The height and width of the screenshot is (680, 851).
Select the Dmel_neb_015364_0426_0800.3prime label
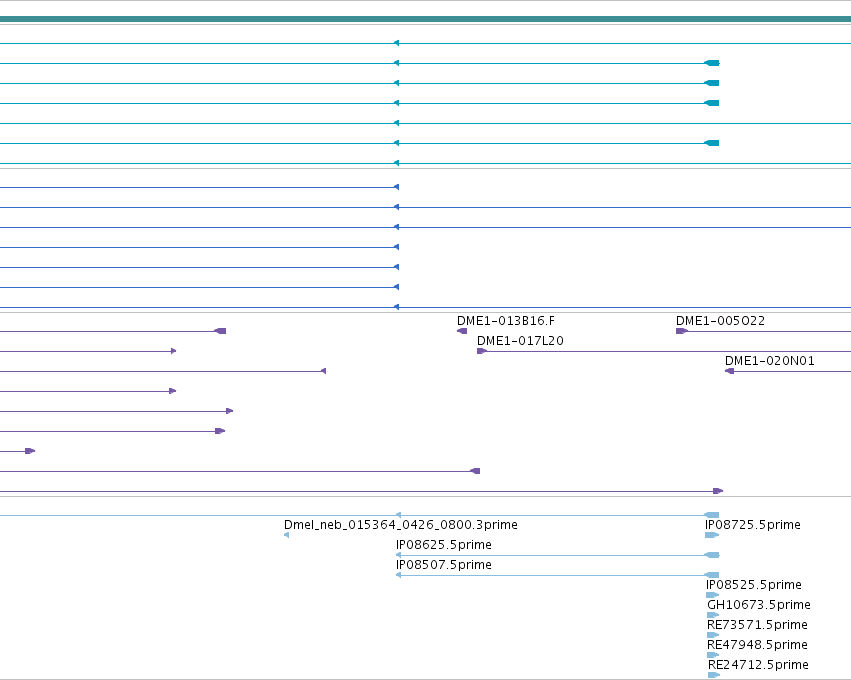click(401, 525)
